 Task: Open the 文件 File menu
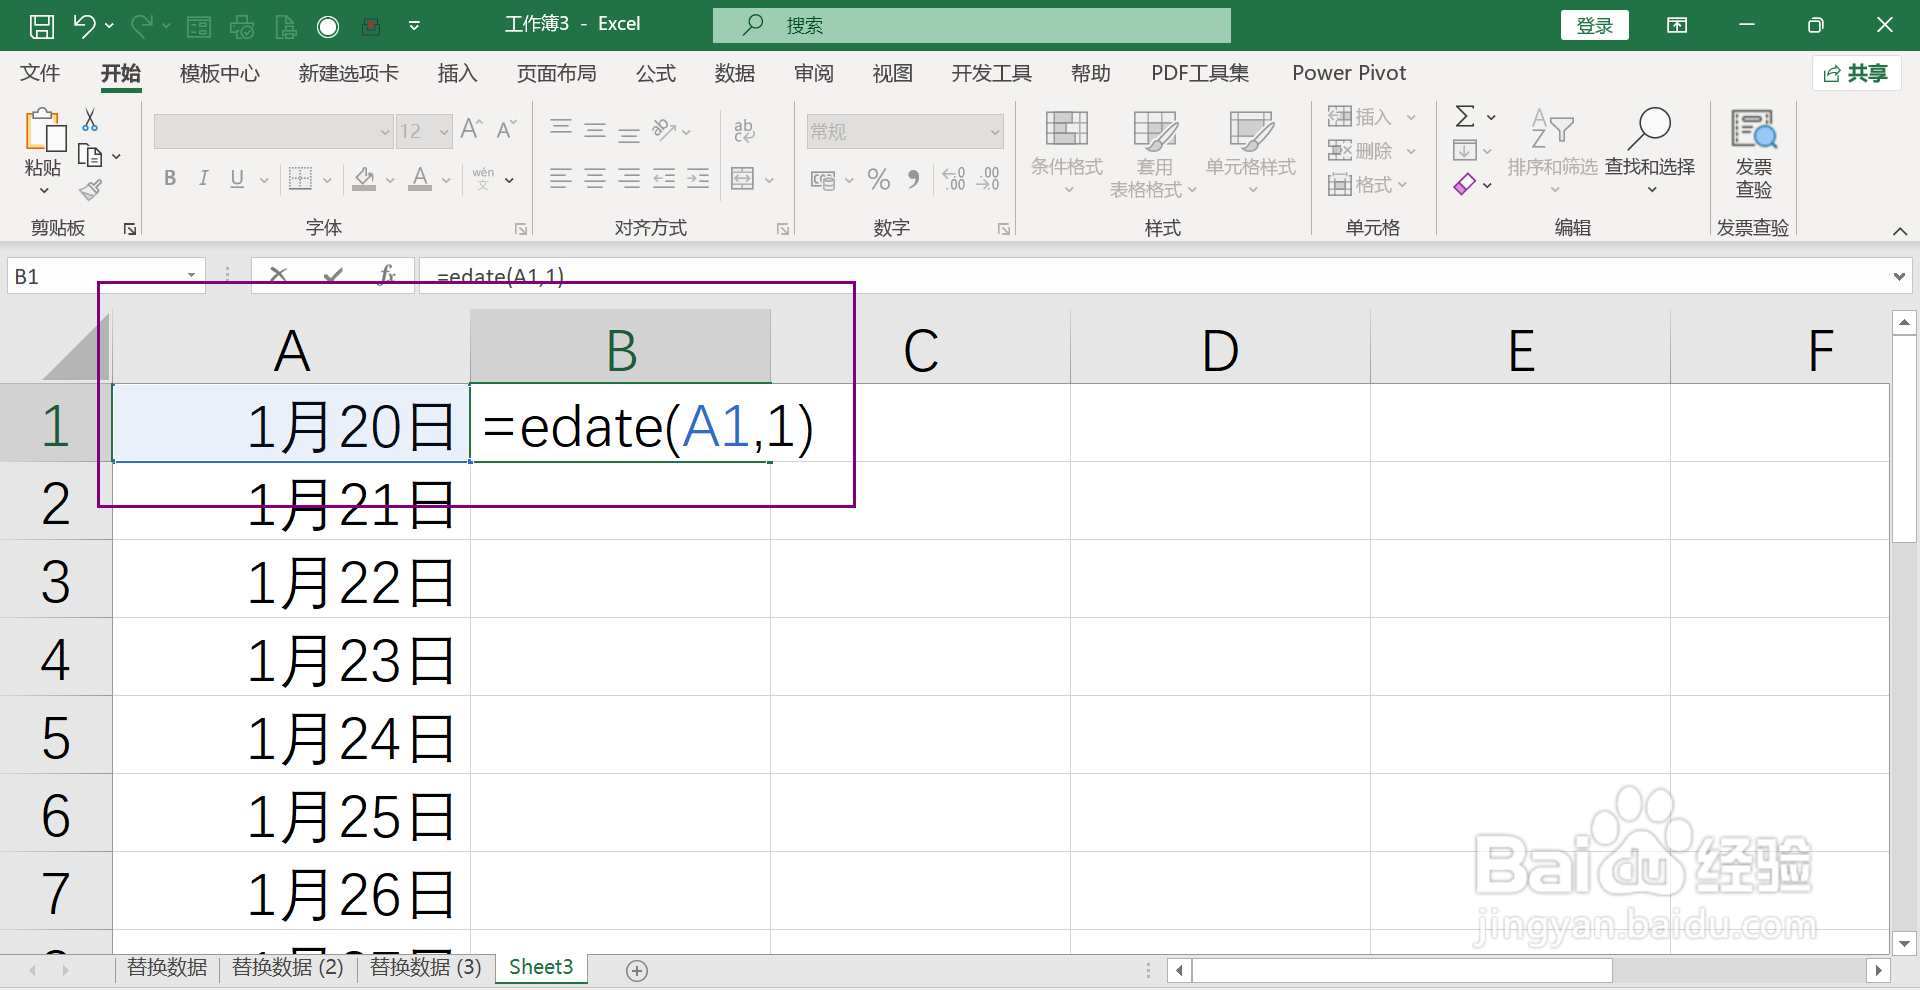point(40,73)
